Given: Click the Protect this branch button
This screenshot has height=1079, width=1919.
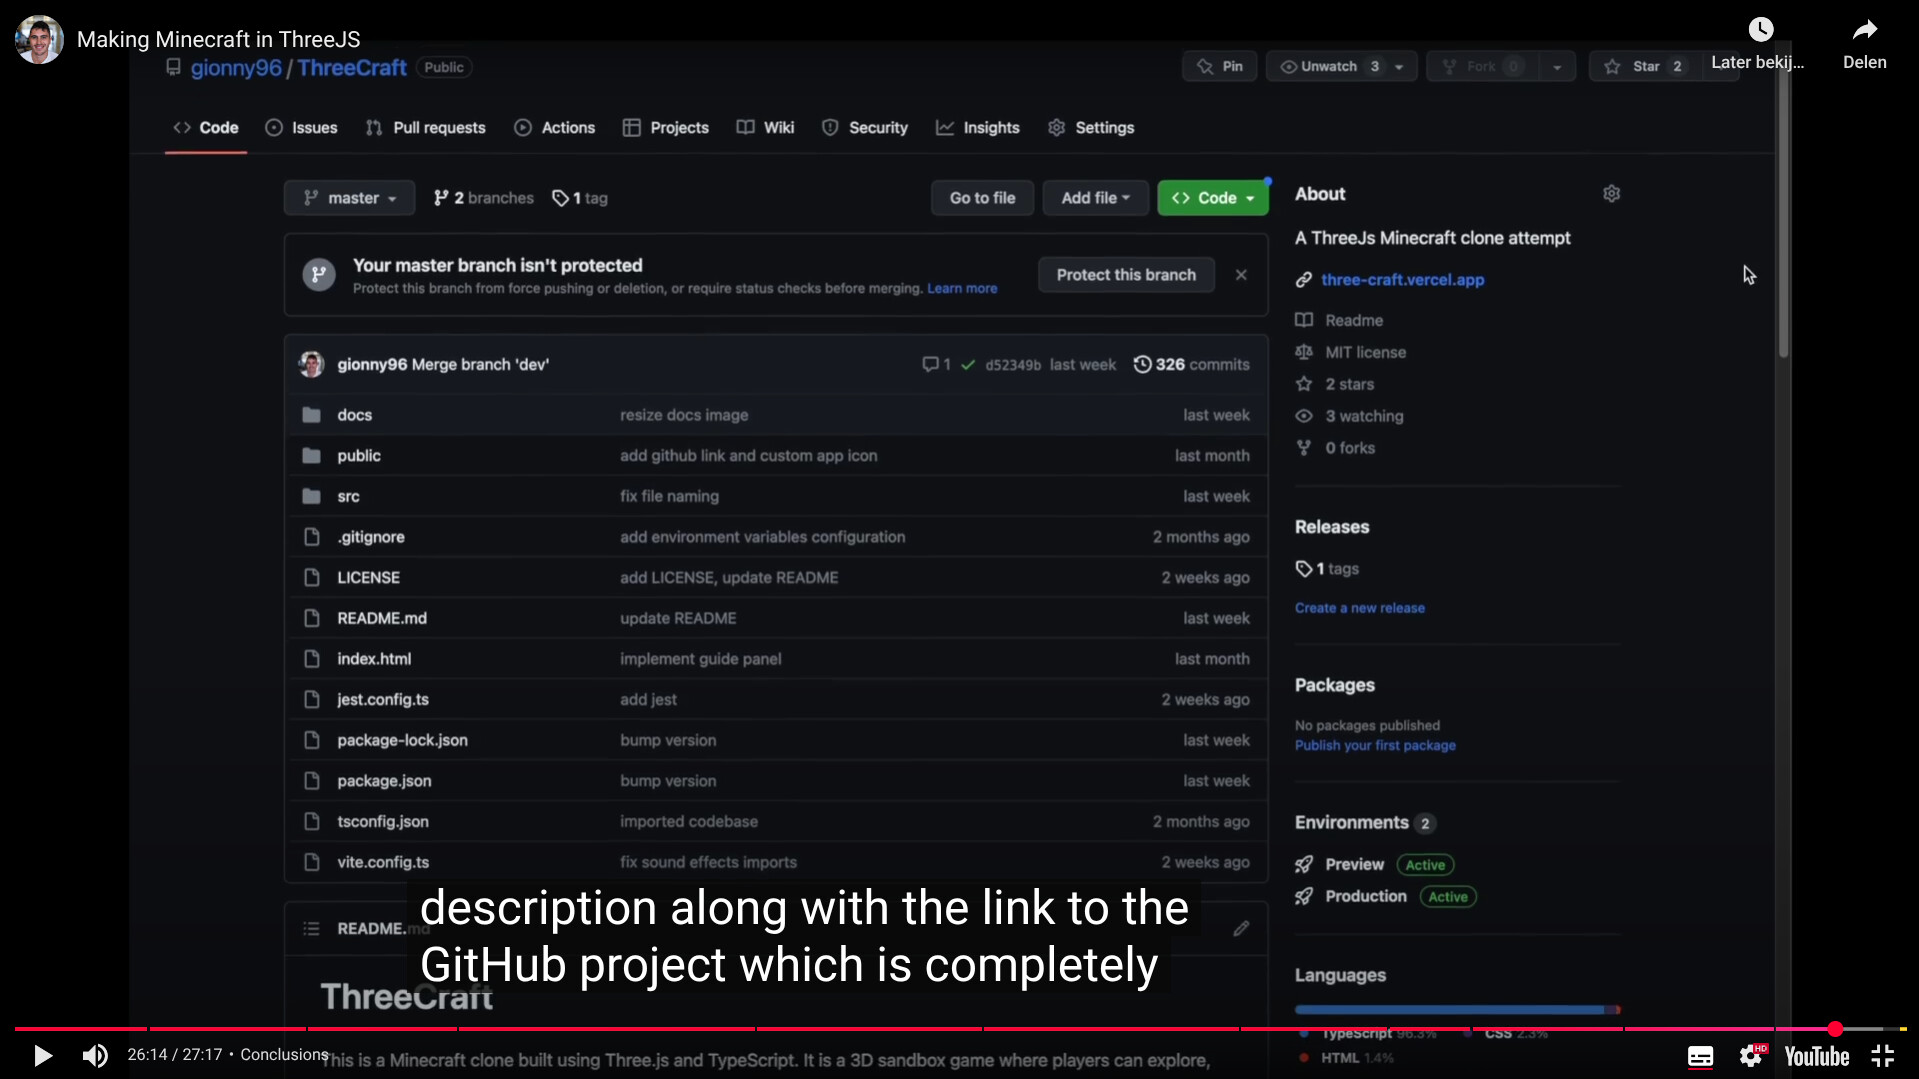Looking at the screenshot, I should (1126, 275).
